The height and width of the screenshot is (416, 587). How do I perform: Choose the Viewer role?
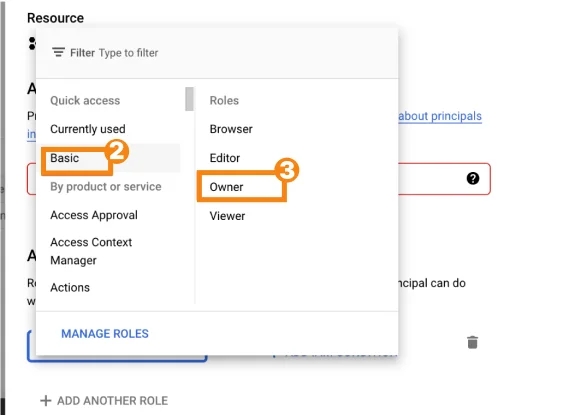pyautogui.click(x=227, y=216)
